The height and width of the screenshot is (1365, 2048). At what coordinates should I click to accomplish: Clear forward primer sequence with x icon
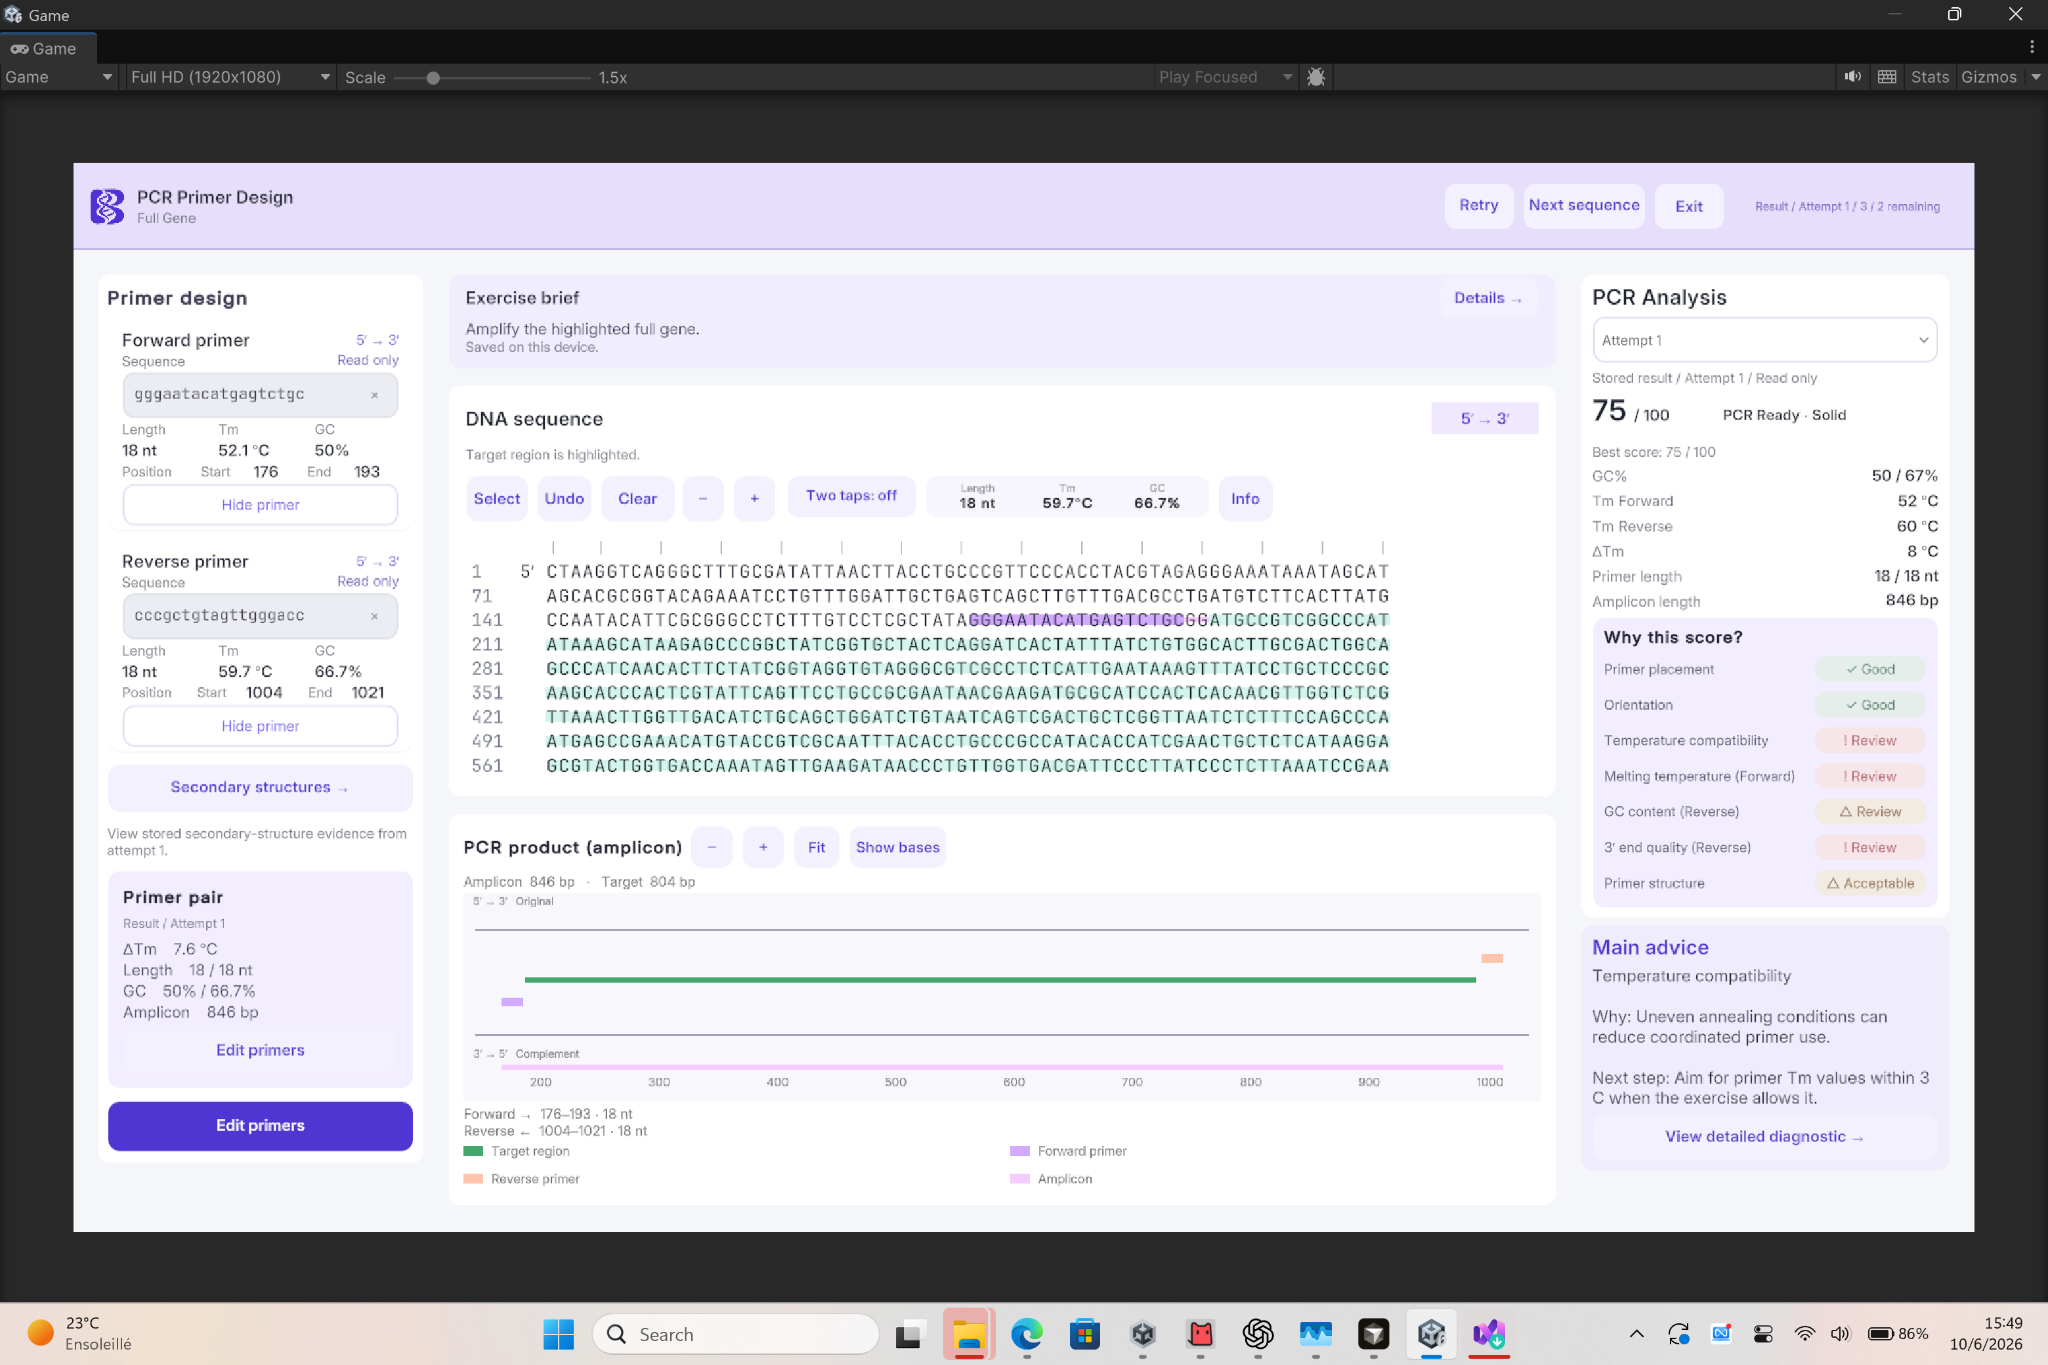click(x=375, y=395)
